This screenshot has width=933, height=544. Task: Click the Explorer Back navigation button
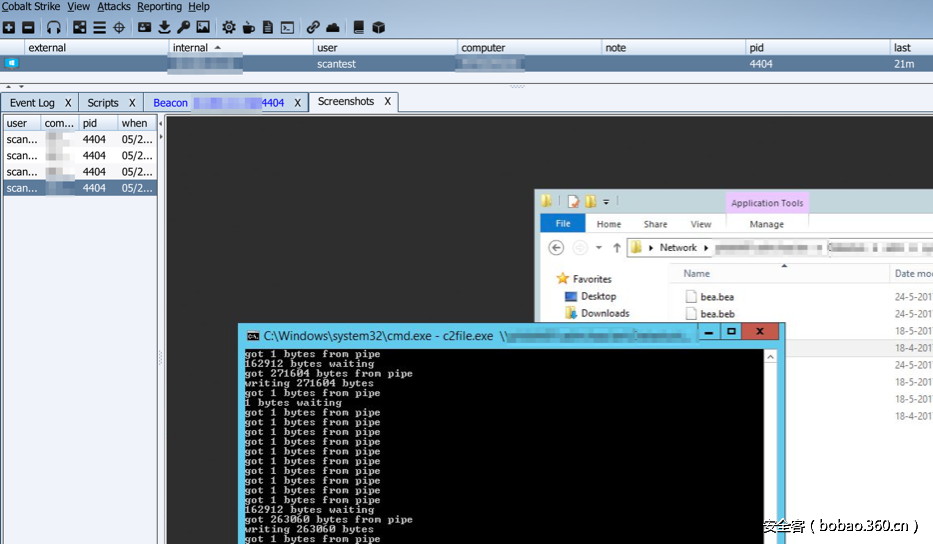[556, 248]
